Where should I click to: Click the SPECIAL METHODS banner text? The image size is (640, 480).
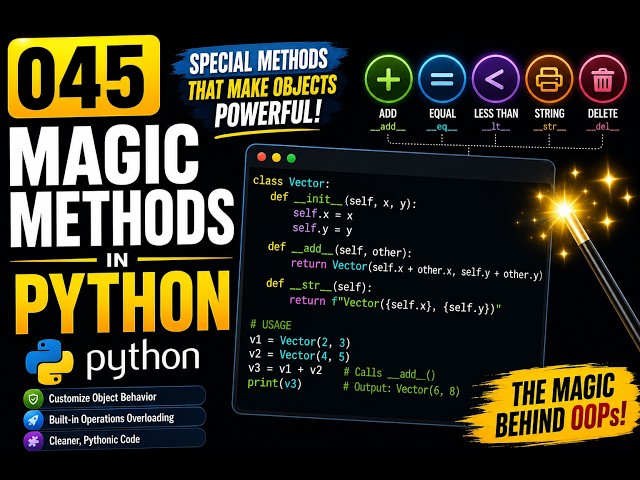[258, 61]
